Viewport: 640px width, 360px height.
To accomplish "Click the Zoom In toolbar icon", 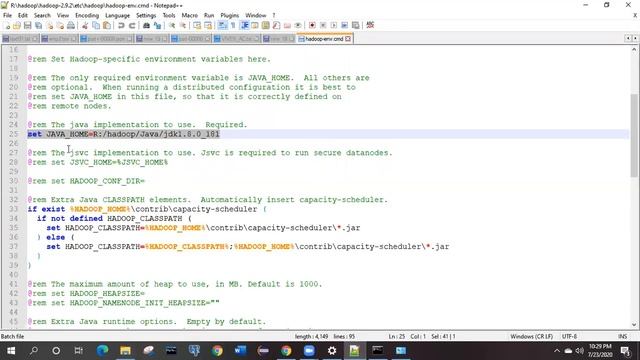I will (172, 25).
